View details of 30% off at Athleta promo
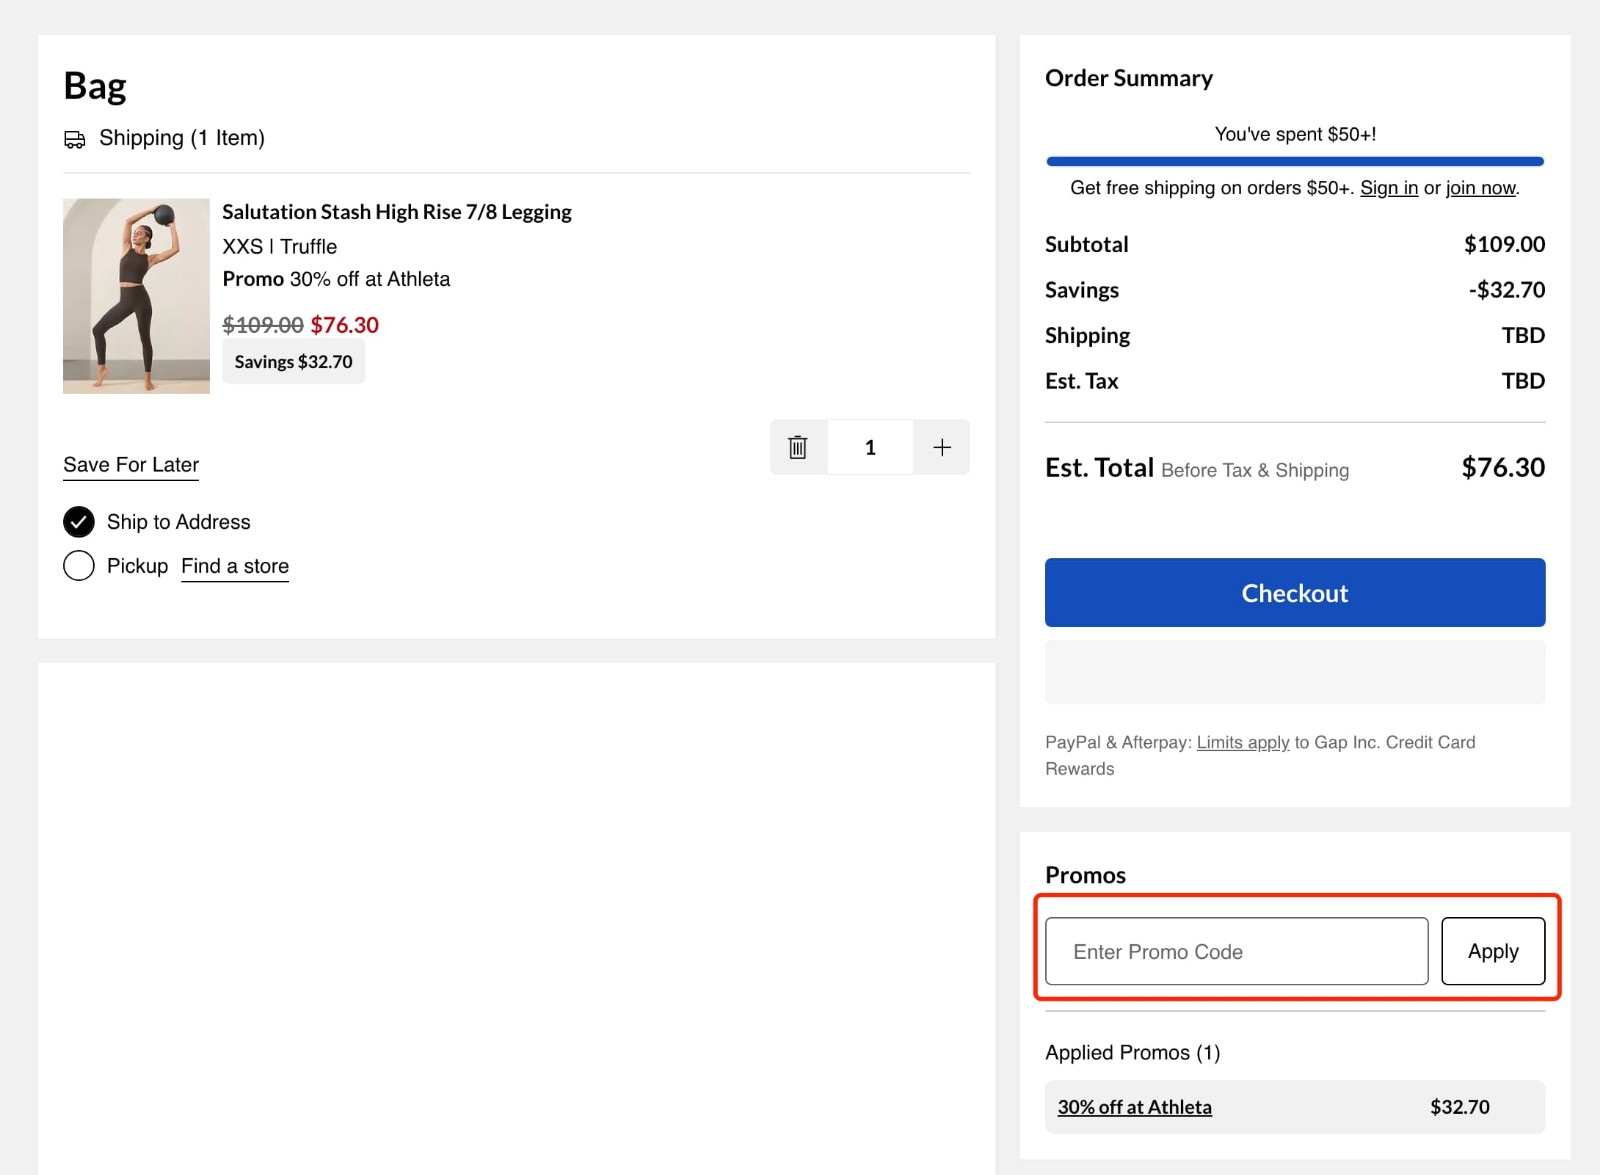This screenshot has height=1175, width=1600. coord(1133,1107)
